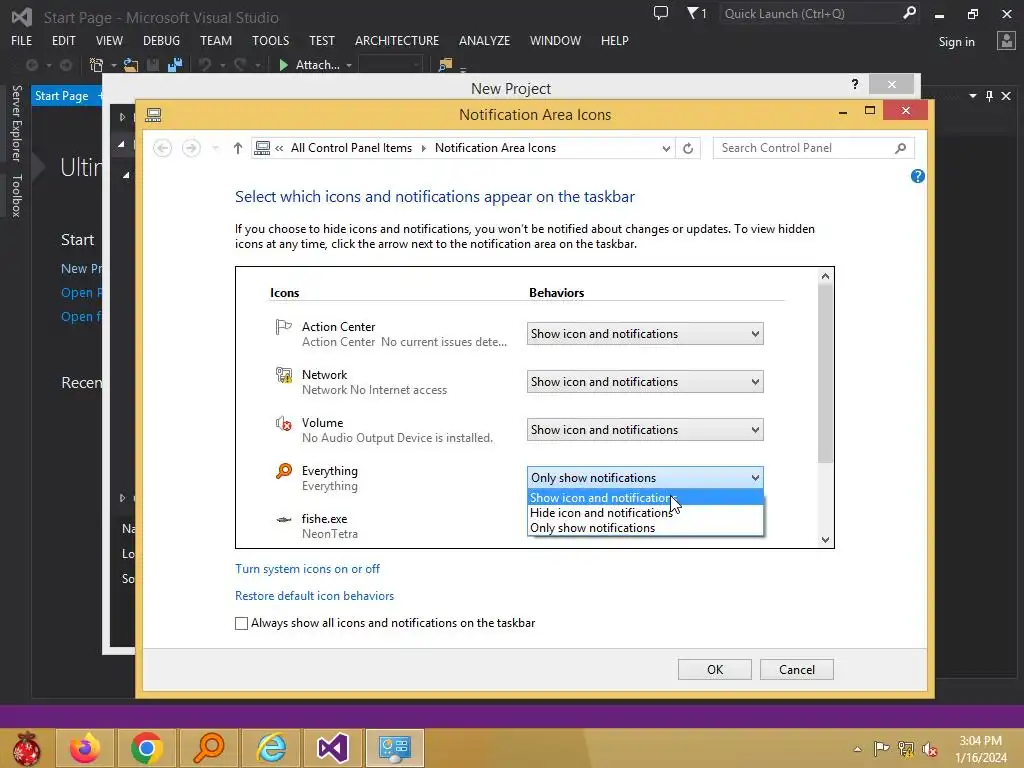1024x768 pixels.
Task: Click the Find in Files toolbar icon
Action: coord(445,65)
